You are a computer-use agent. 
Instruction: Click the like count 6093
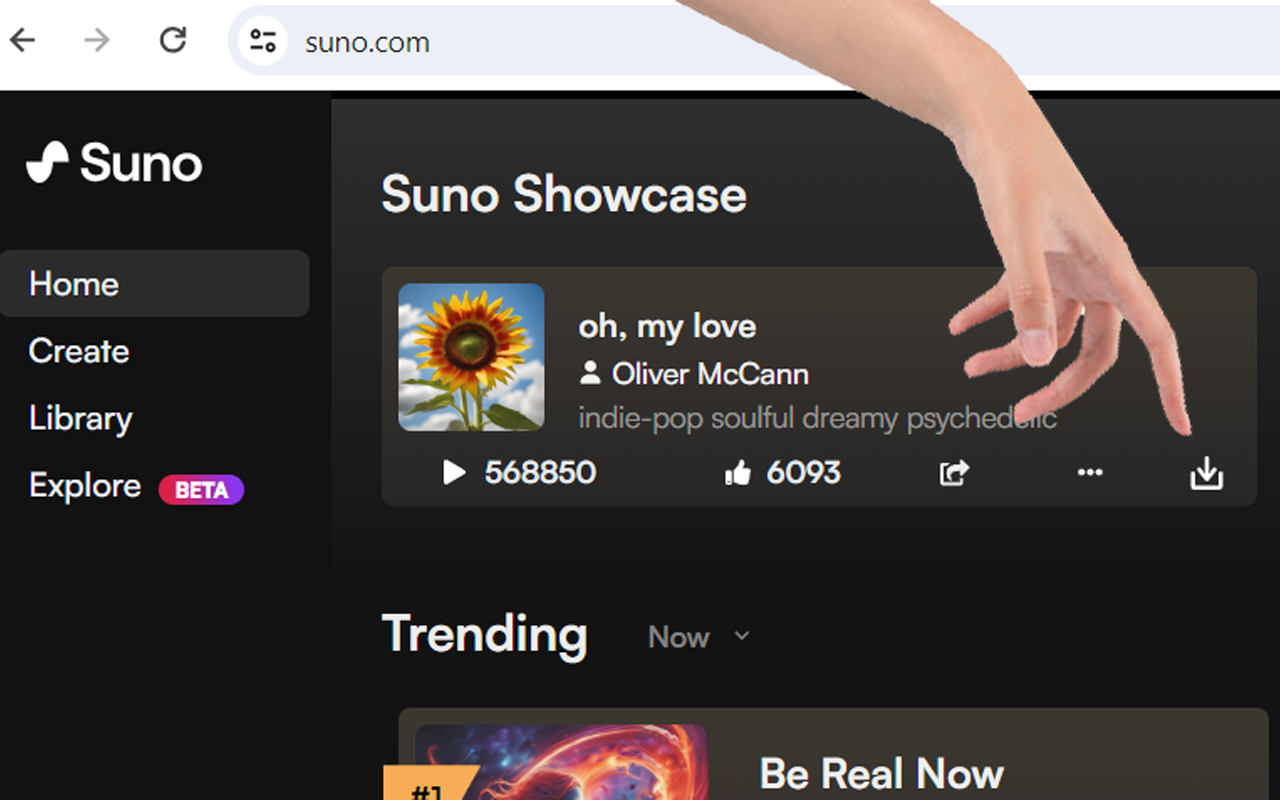(803, 472)
